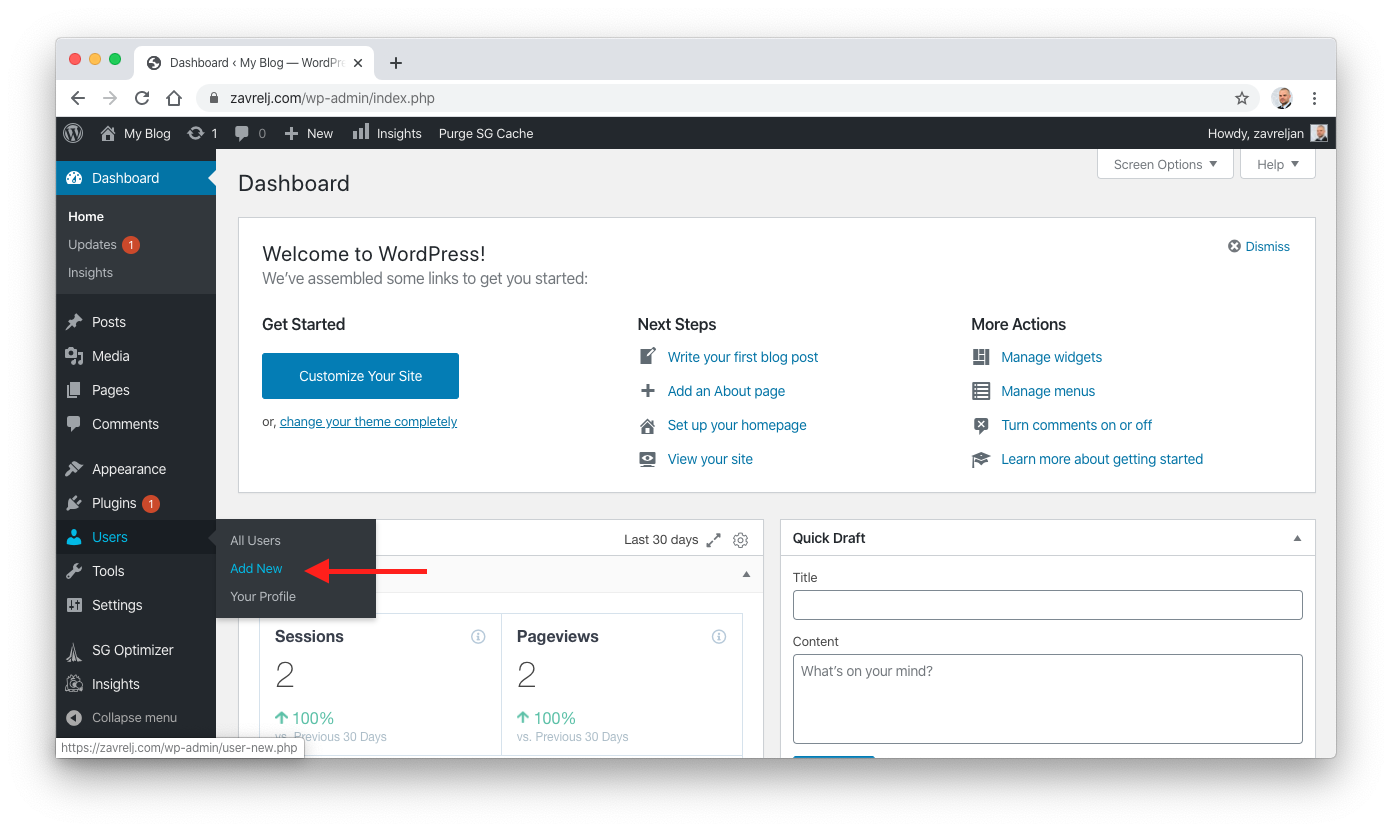Open Insights under Dashboard submenu

pyautogui.click(x=90, y=272)
